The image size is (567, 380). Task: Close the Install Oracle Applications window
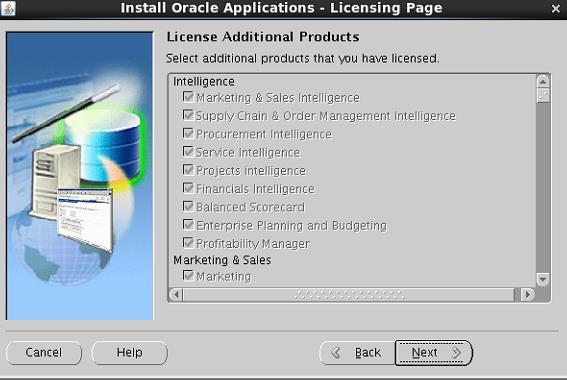point(556,8)
